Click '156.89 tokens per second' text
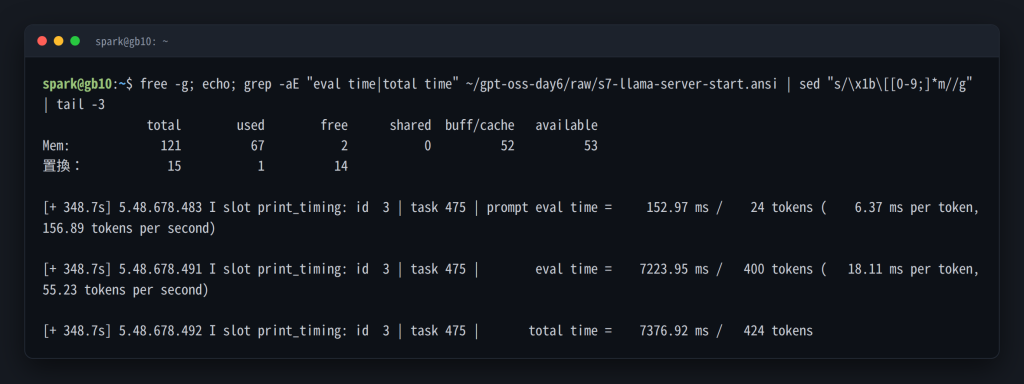This screenshot has height=384, width=1024. [126, 229]
